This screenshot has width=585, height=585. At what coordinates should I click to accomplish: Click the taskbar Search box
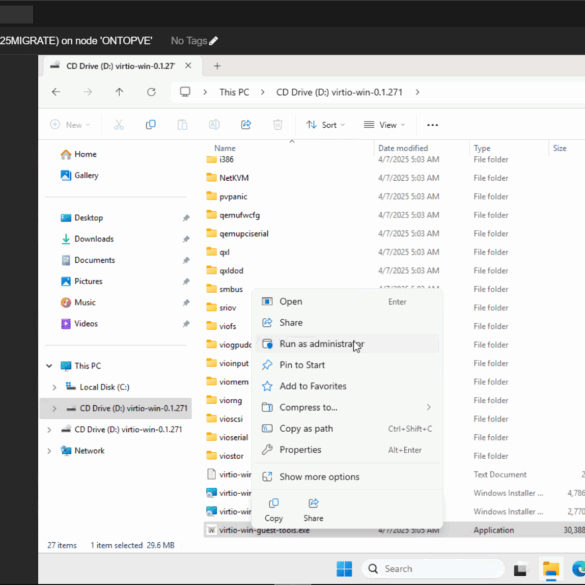tap(433, 569)
